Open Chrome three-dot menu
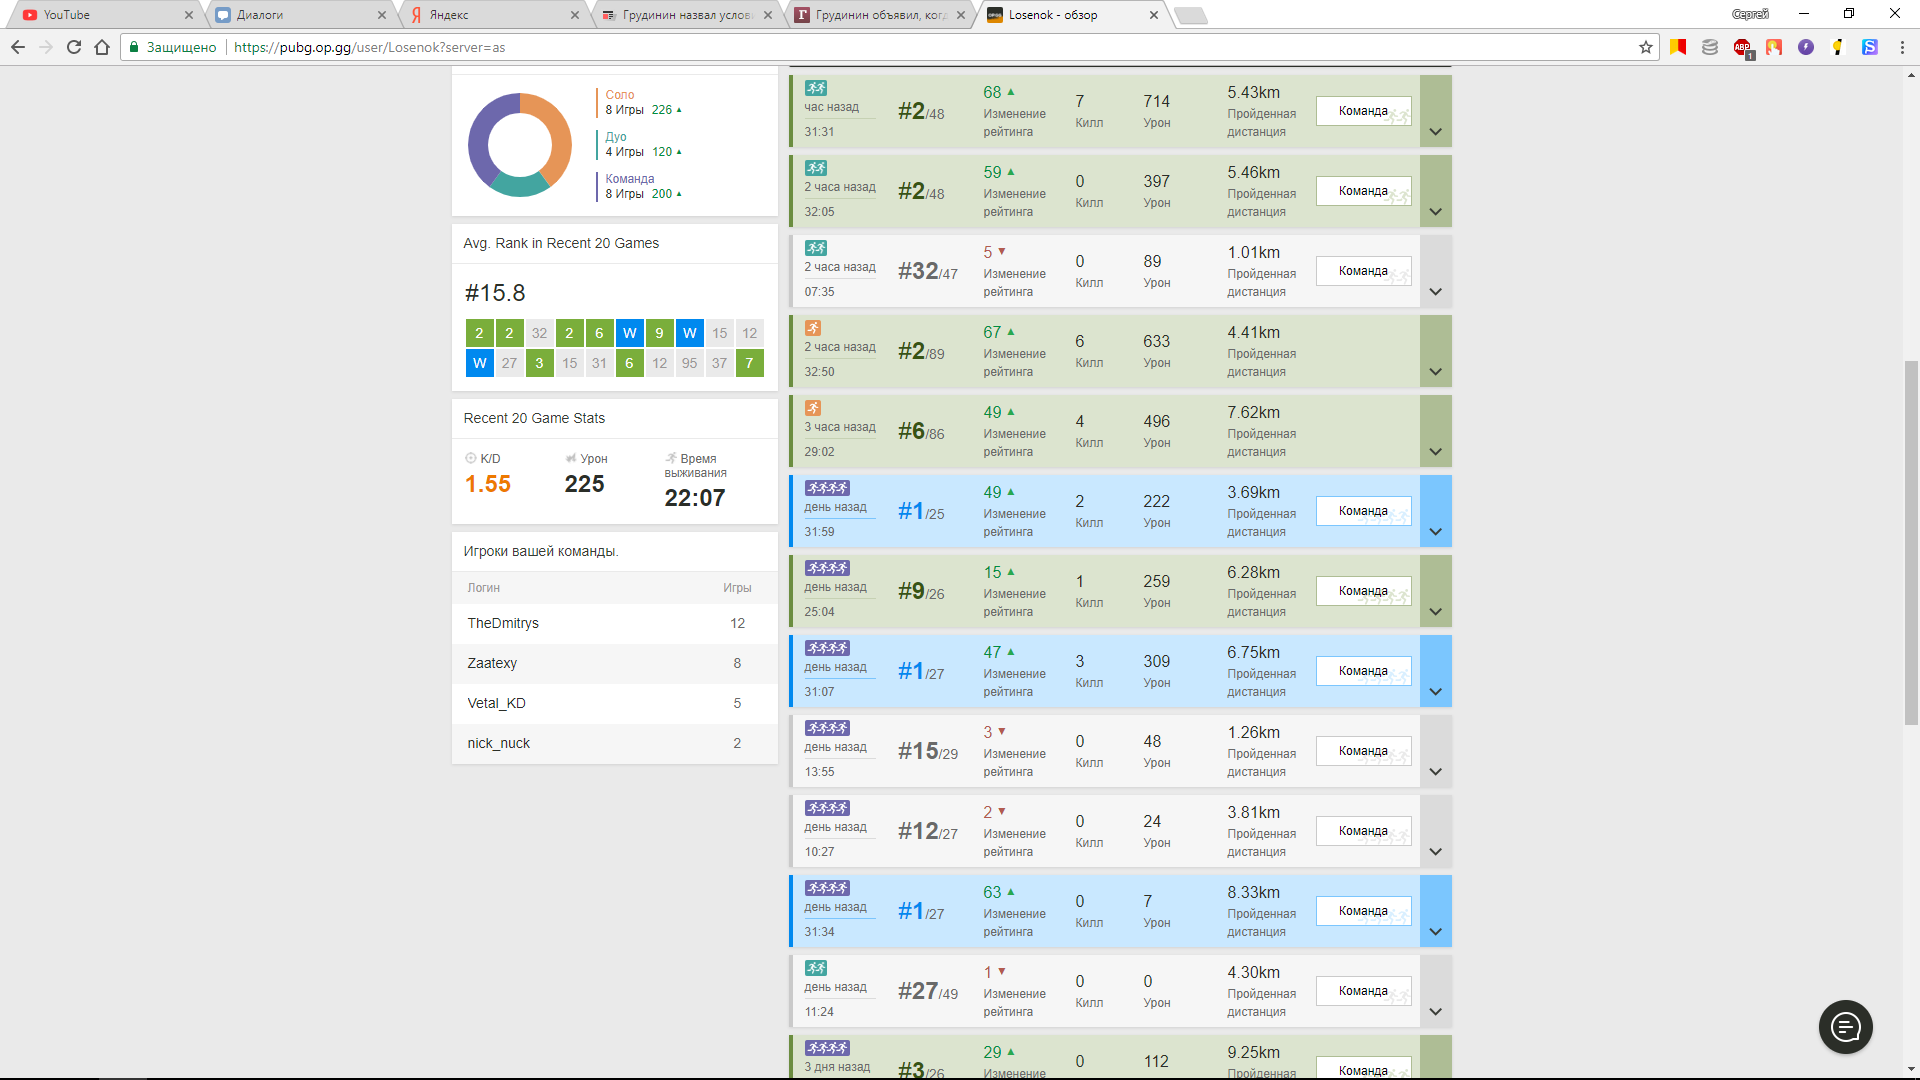The height and width of the screenshot is (1080, 1920). [1901, 47]
